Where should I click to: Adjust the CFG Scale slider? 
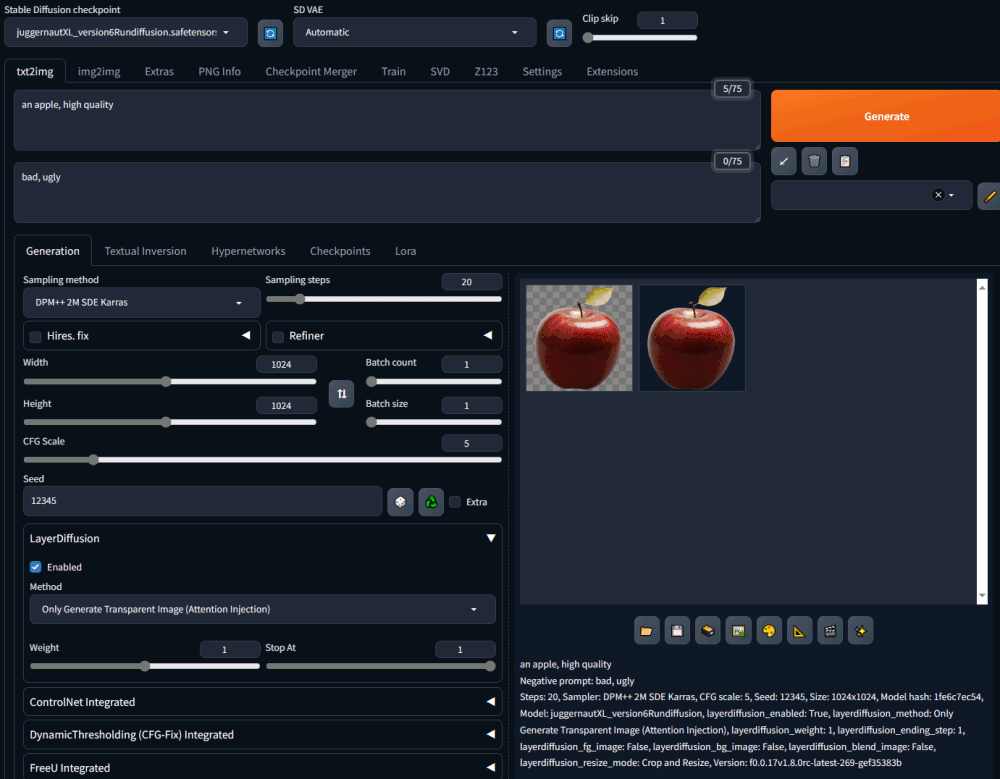262,460
